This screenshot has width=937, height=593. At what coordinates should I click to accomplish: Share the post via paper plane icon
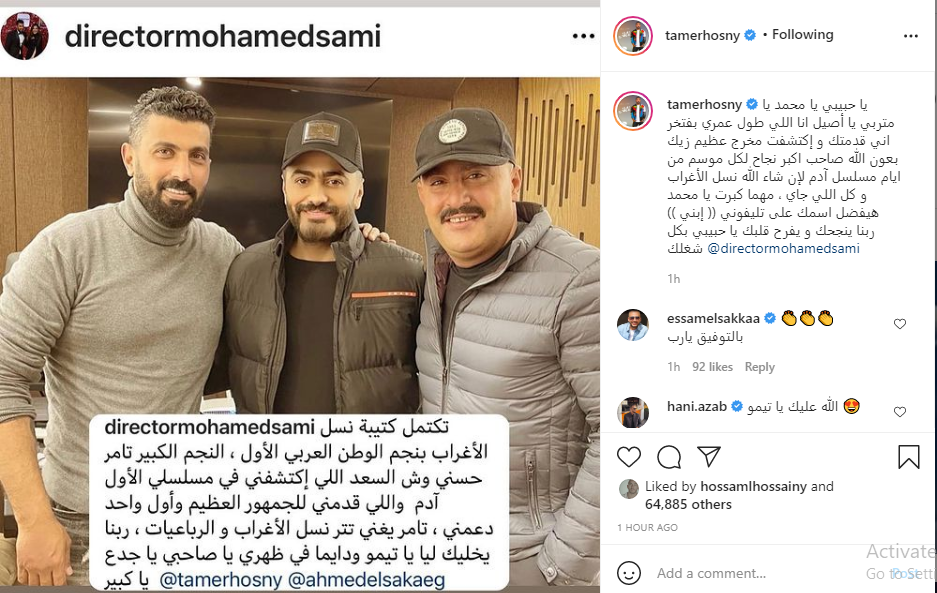709,457
